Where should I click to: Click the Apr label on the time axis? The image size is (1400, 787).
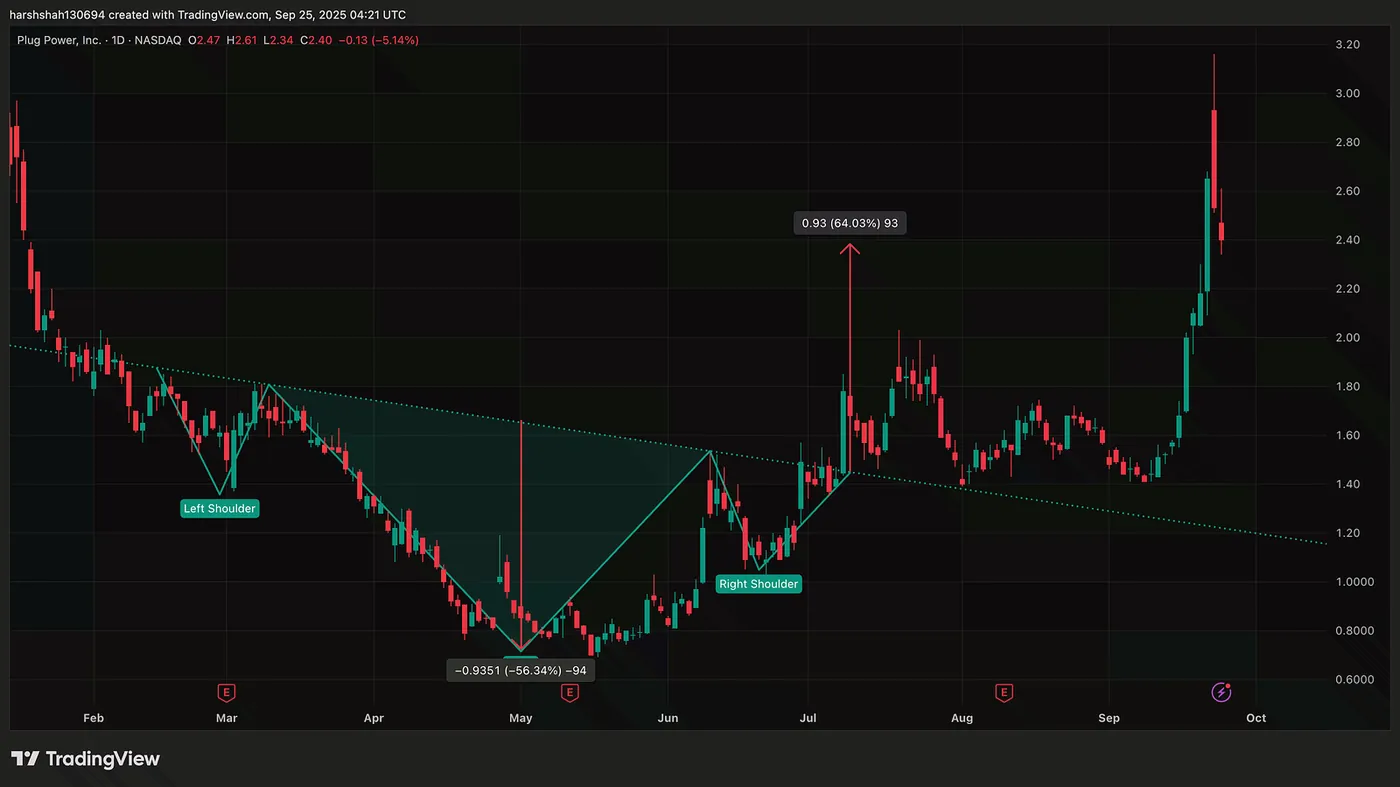(373, 718)
